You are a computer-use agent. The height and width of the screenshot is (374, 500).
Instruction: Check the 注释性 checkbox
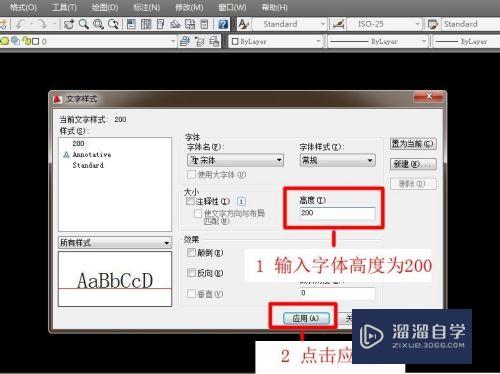click(x=190, y=201)
